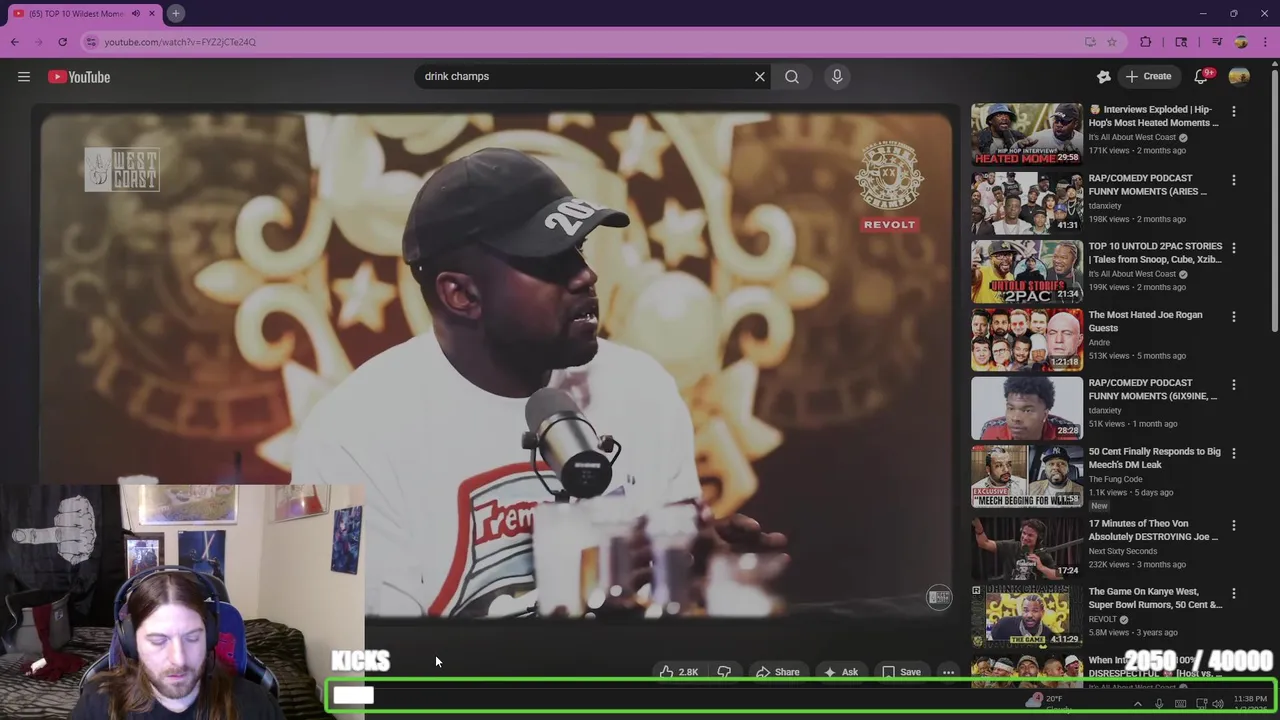
Task: Go to the YouTube home logo
Action: tap(79, 77)
